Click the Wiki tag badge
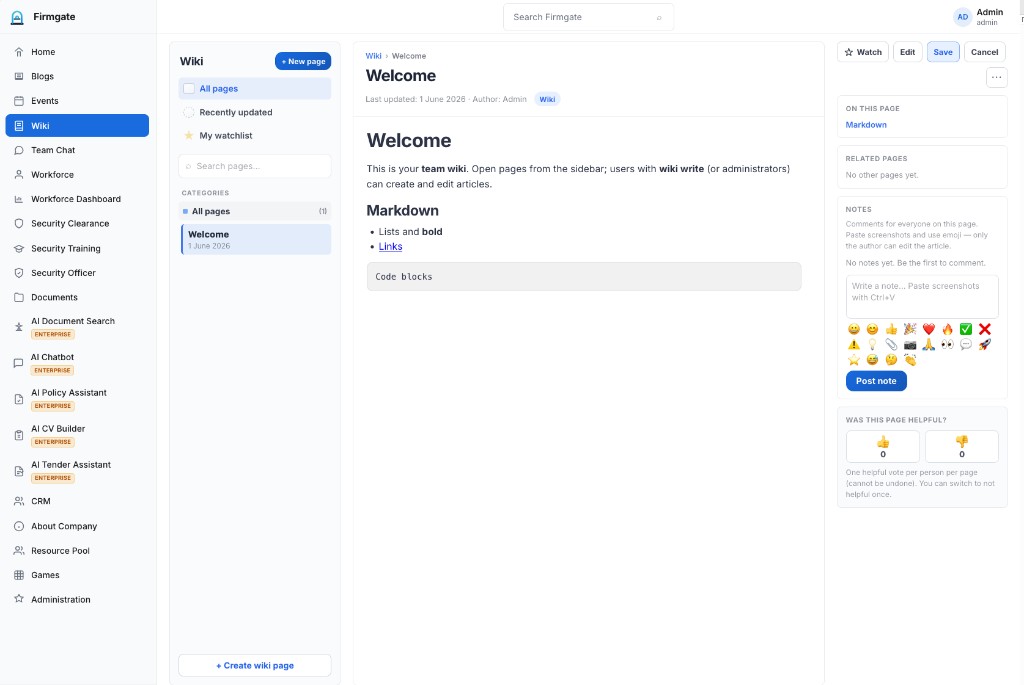The image size is (1024, 685). tap(547, 99)
